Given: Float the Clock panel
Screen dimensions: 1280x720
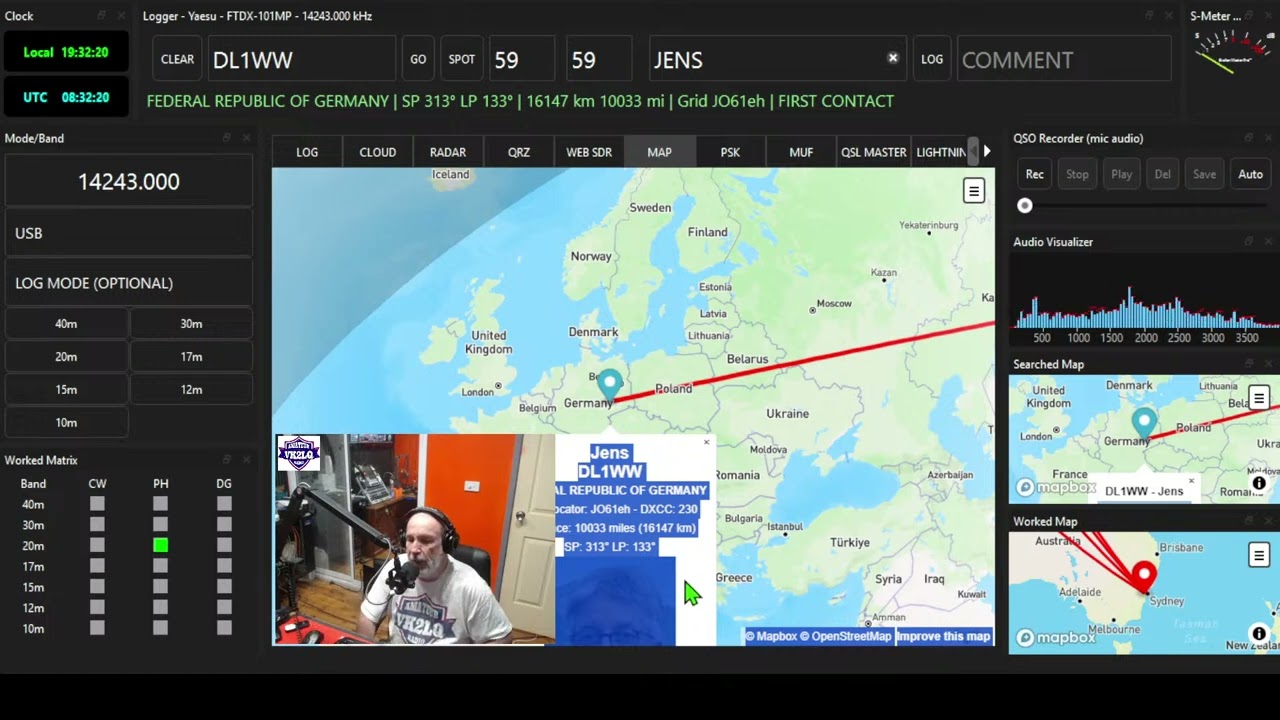Looking at the screenshot, I should [x=101, y=15].
